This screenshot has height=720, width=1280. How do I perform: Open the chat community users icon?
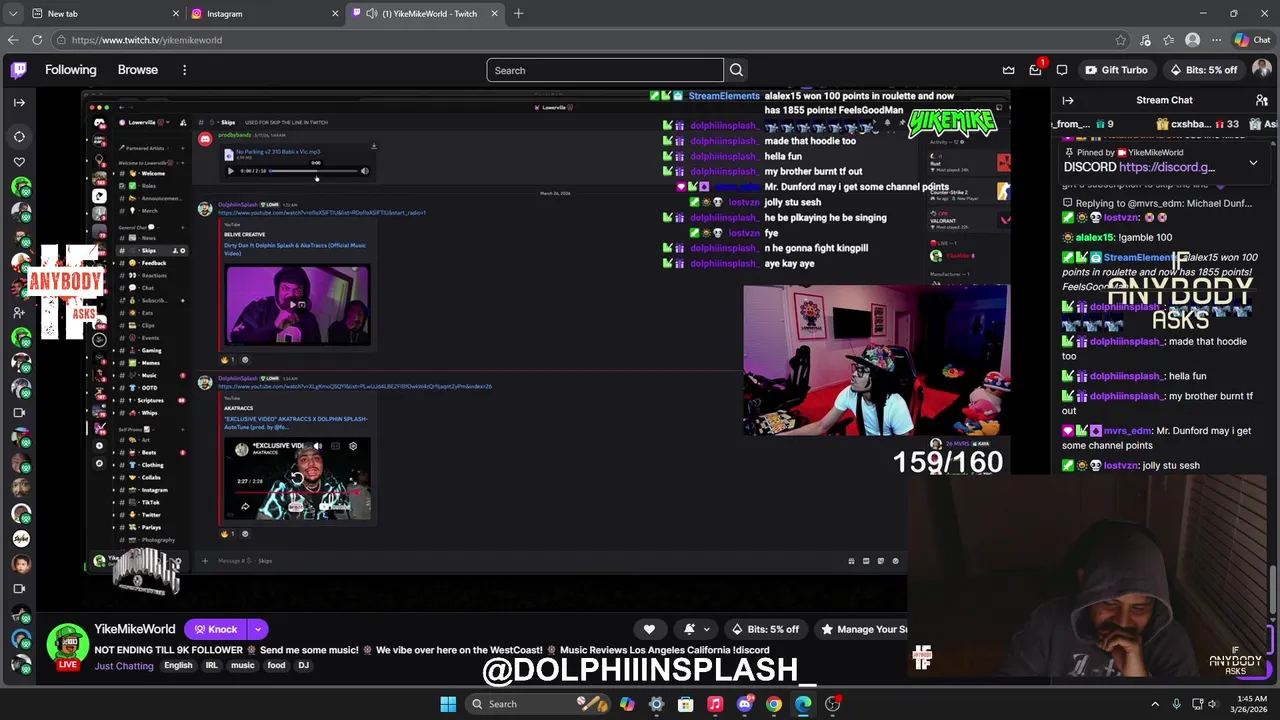click(1262, 100)
